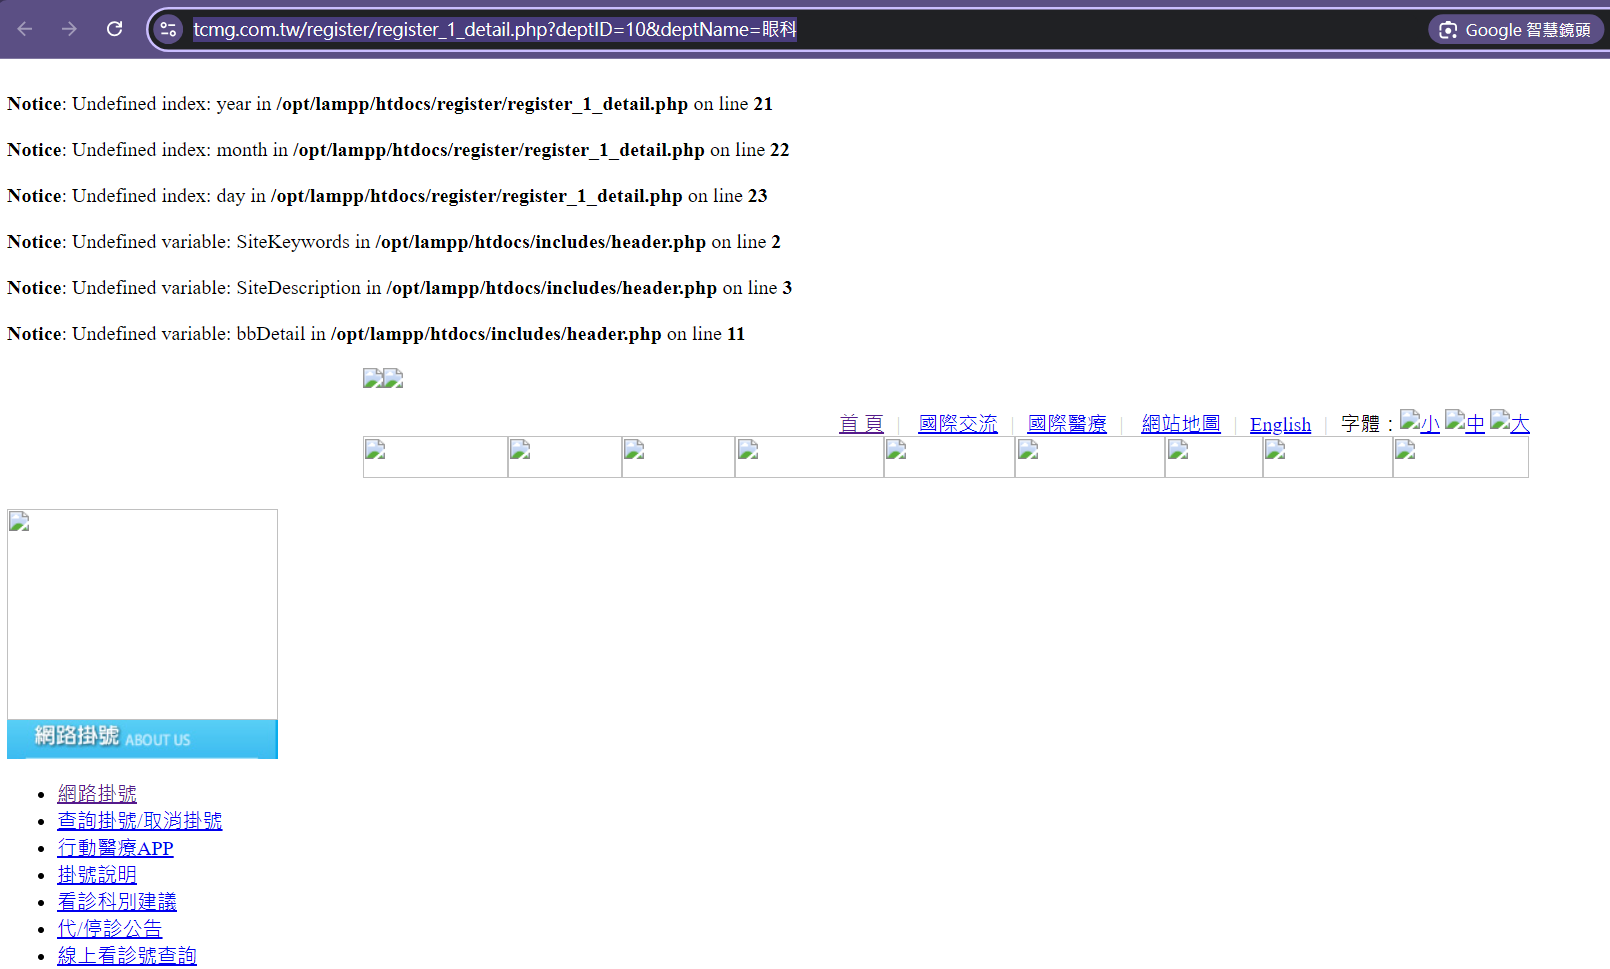Click the browser forward arrow
The height and width of the screenshot is (969, 1610).
[x=69, y=29]
